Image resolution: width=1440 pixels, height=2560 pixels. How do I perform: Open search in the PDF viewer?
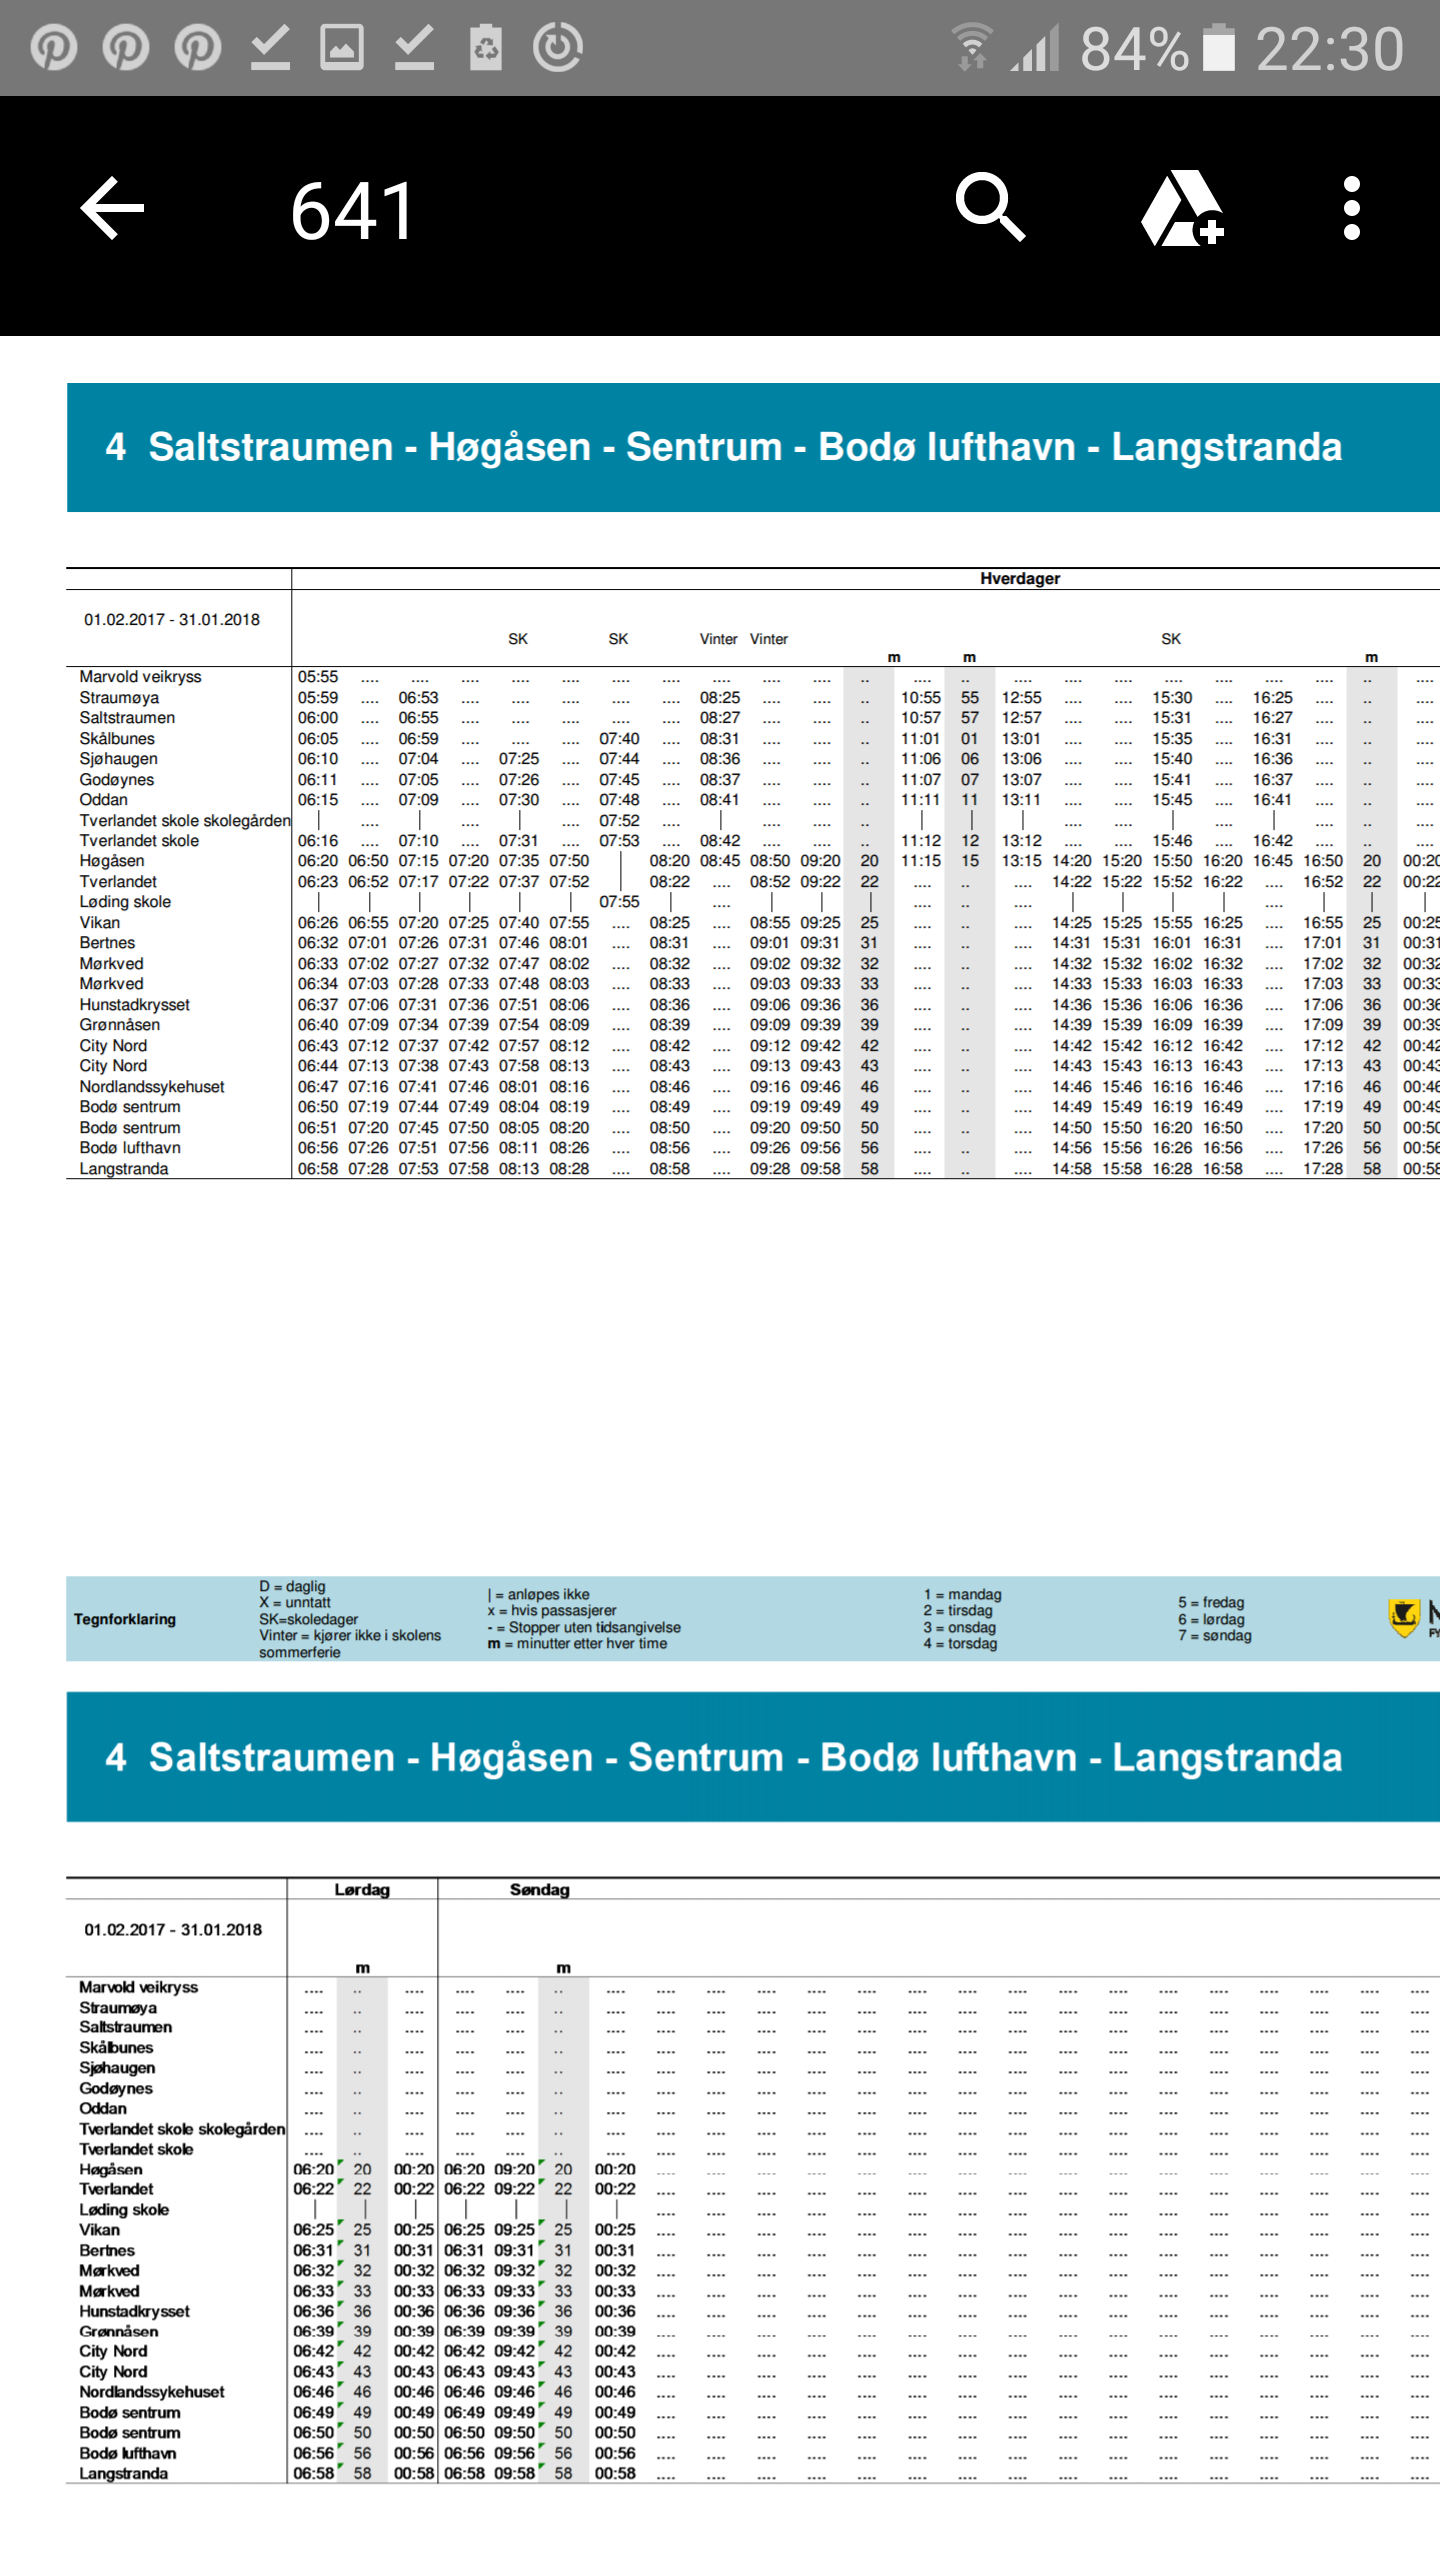(x=989, y=208)
